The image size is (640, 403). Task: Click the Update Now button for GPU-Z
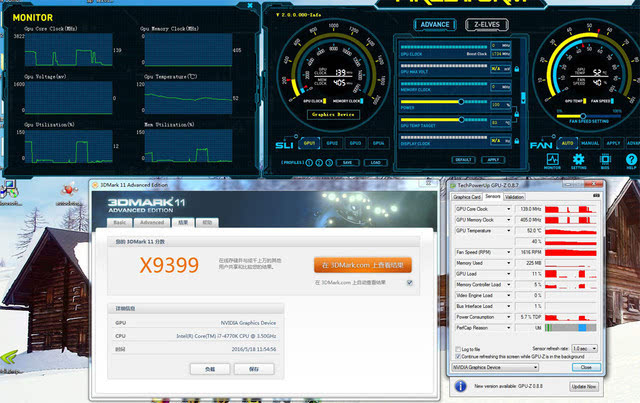584,386
